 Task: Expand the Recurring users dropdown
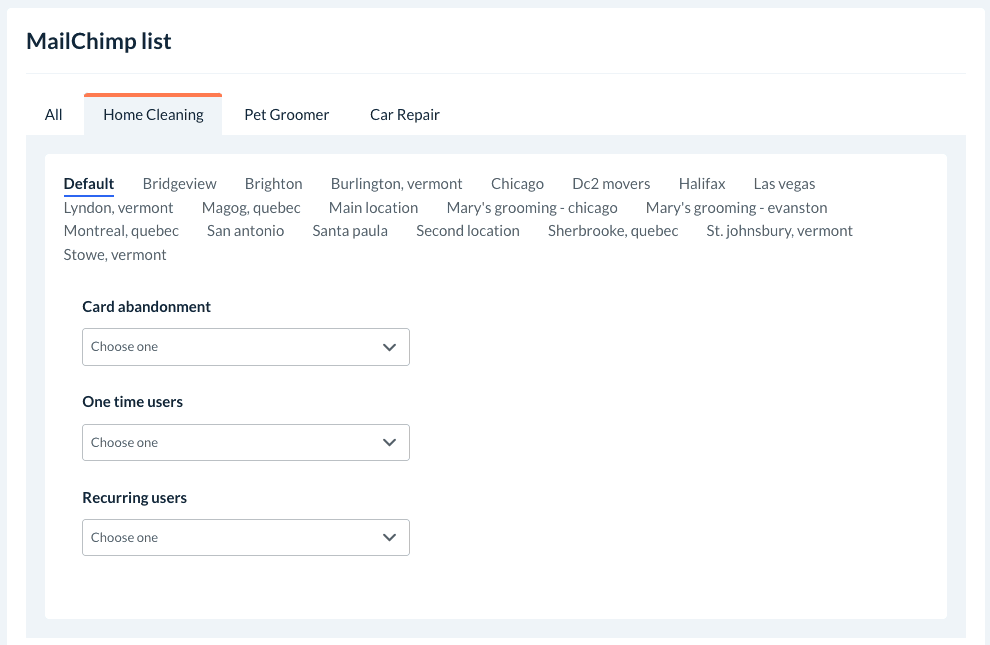pos(246,537)
